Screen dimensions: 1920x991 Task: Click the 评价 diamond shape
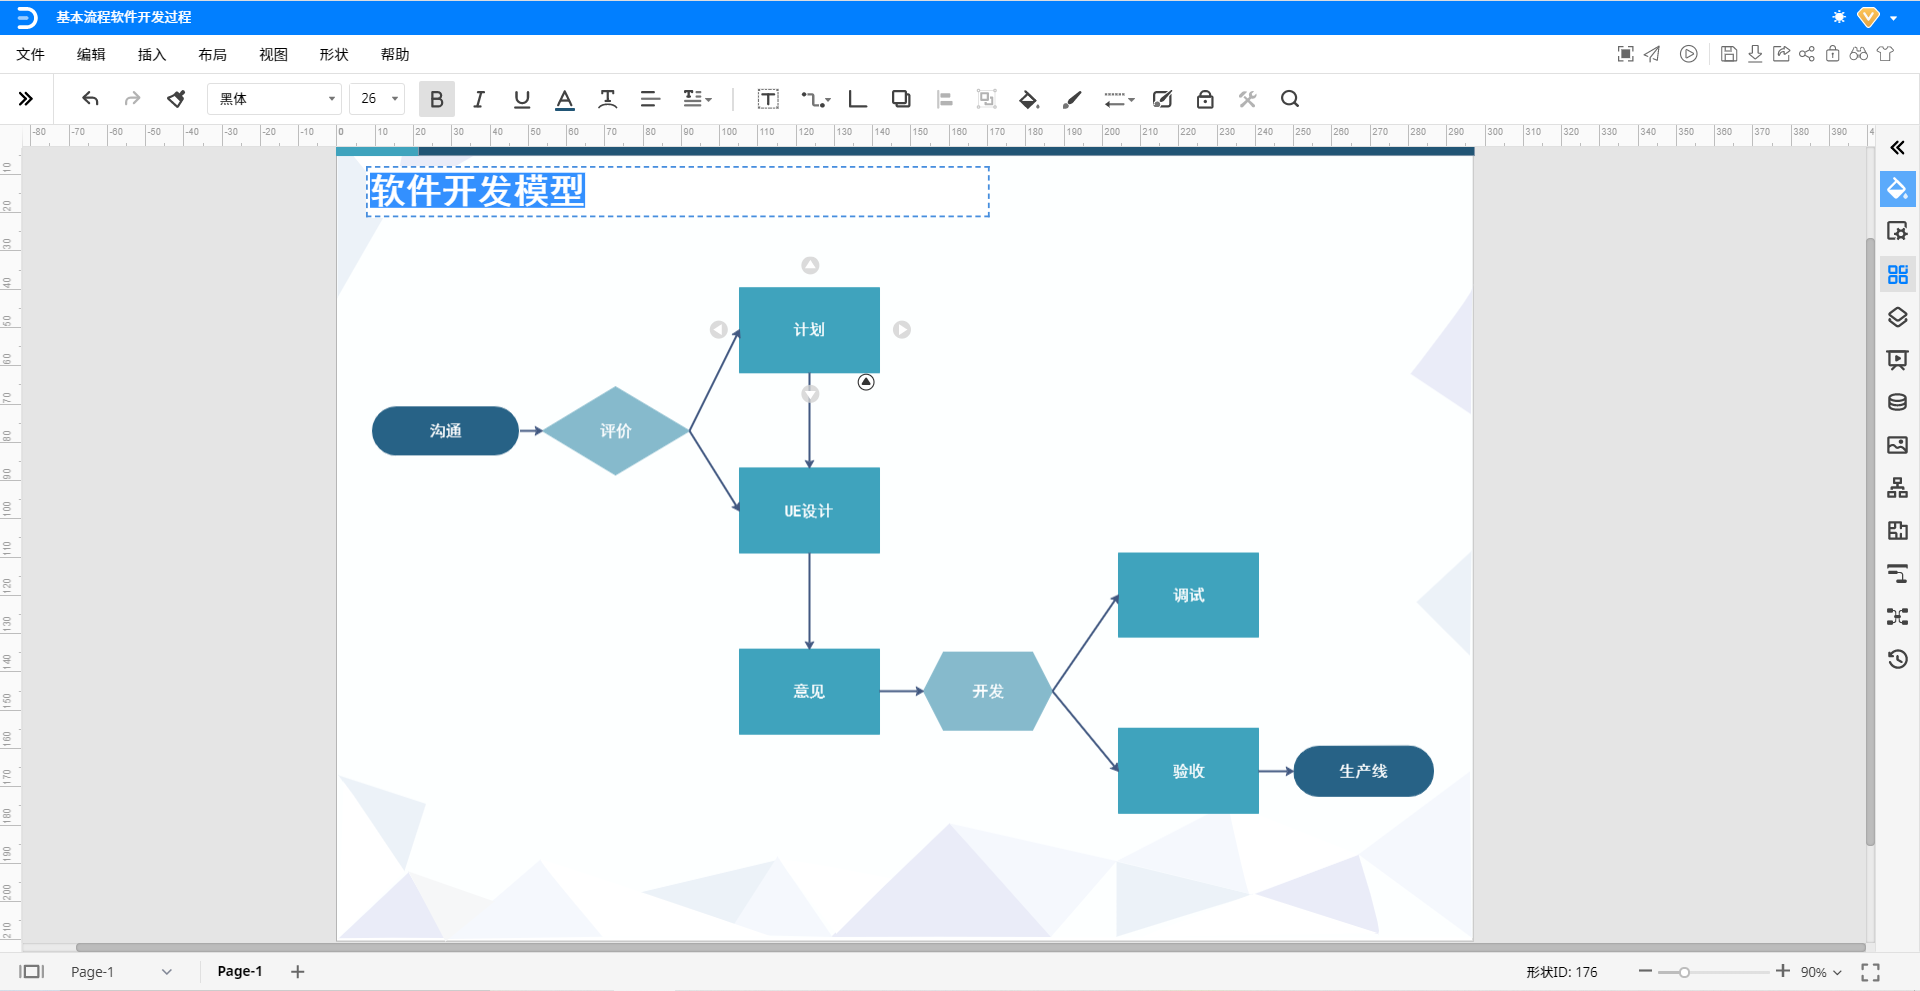pyautogui.click(x=615, y=431)
